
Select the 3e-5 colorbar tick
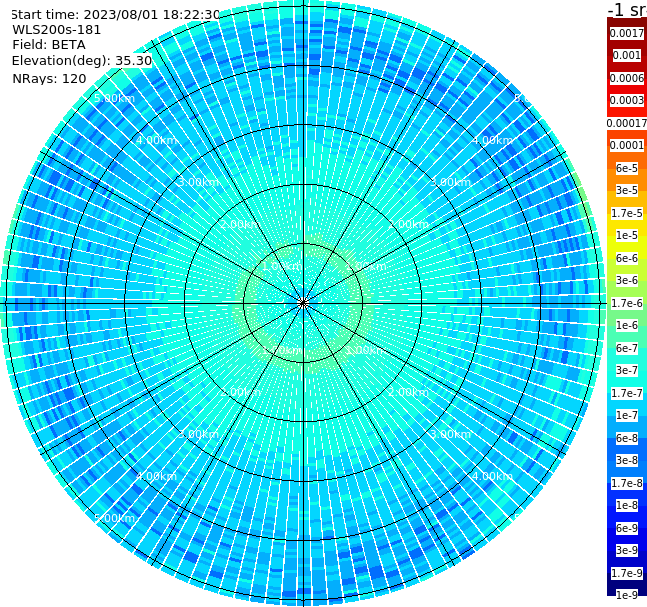pyautogui.click(x=627, y=190)
